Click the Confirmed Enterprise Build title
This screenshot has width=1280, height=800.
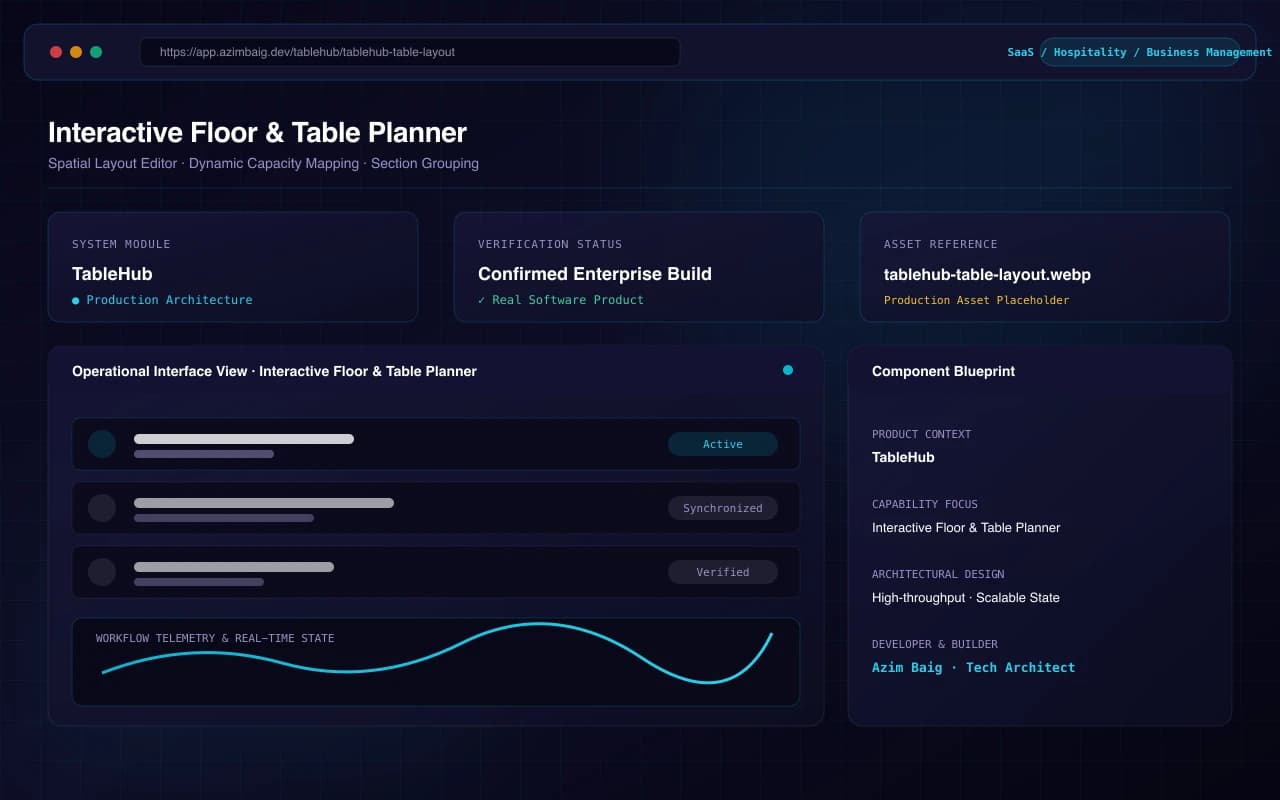coord(595,273)
